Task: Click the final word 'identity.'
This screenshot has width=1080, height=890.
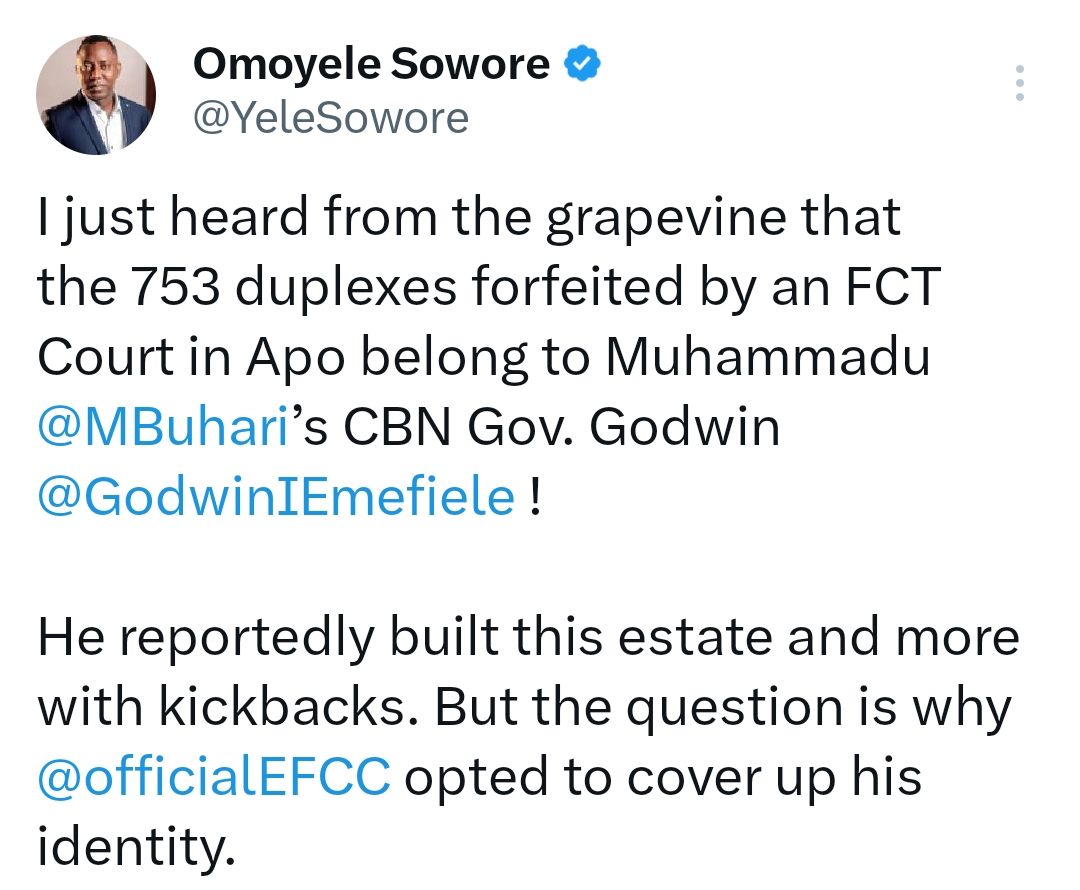Action: coord(136,847)
